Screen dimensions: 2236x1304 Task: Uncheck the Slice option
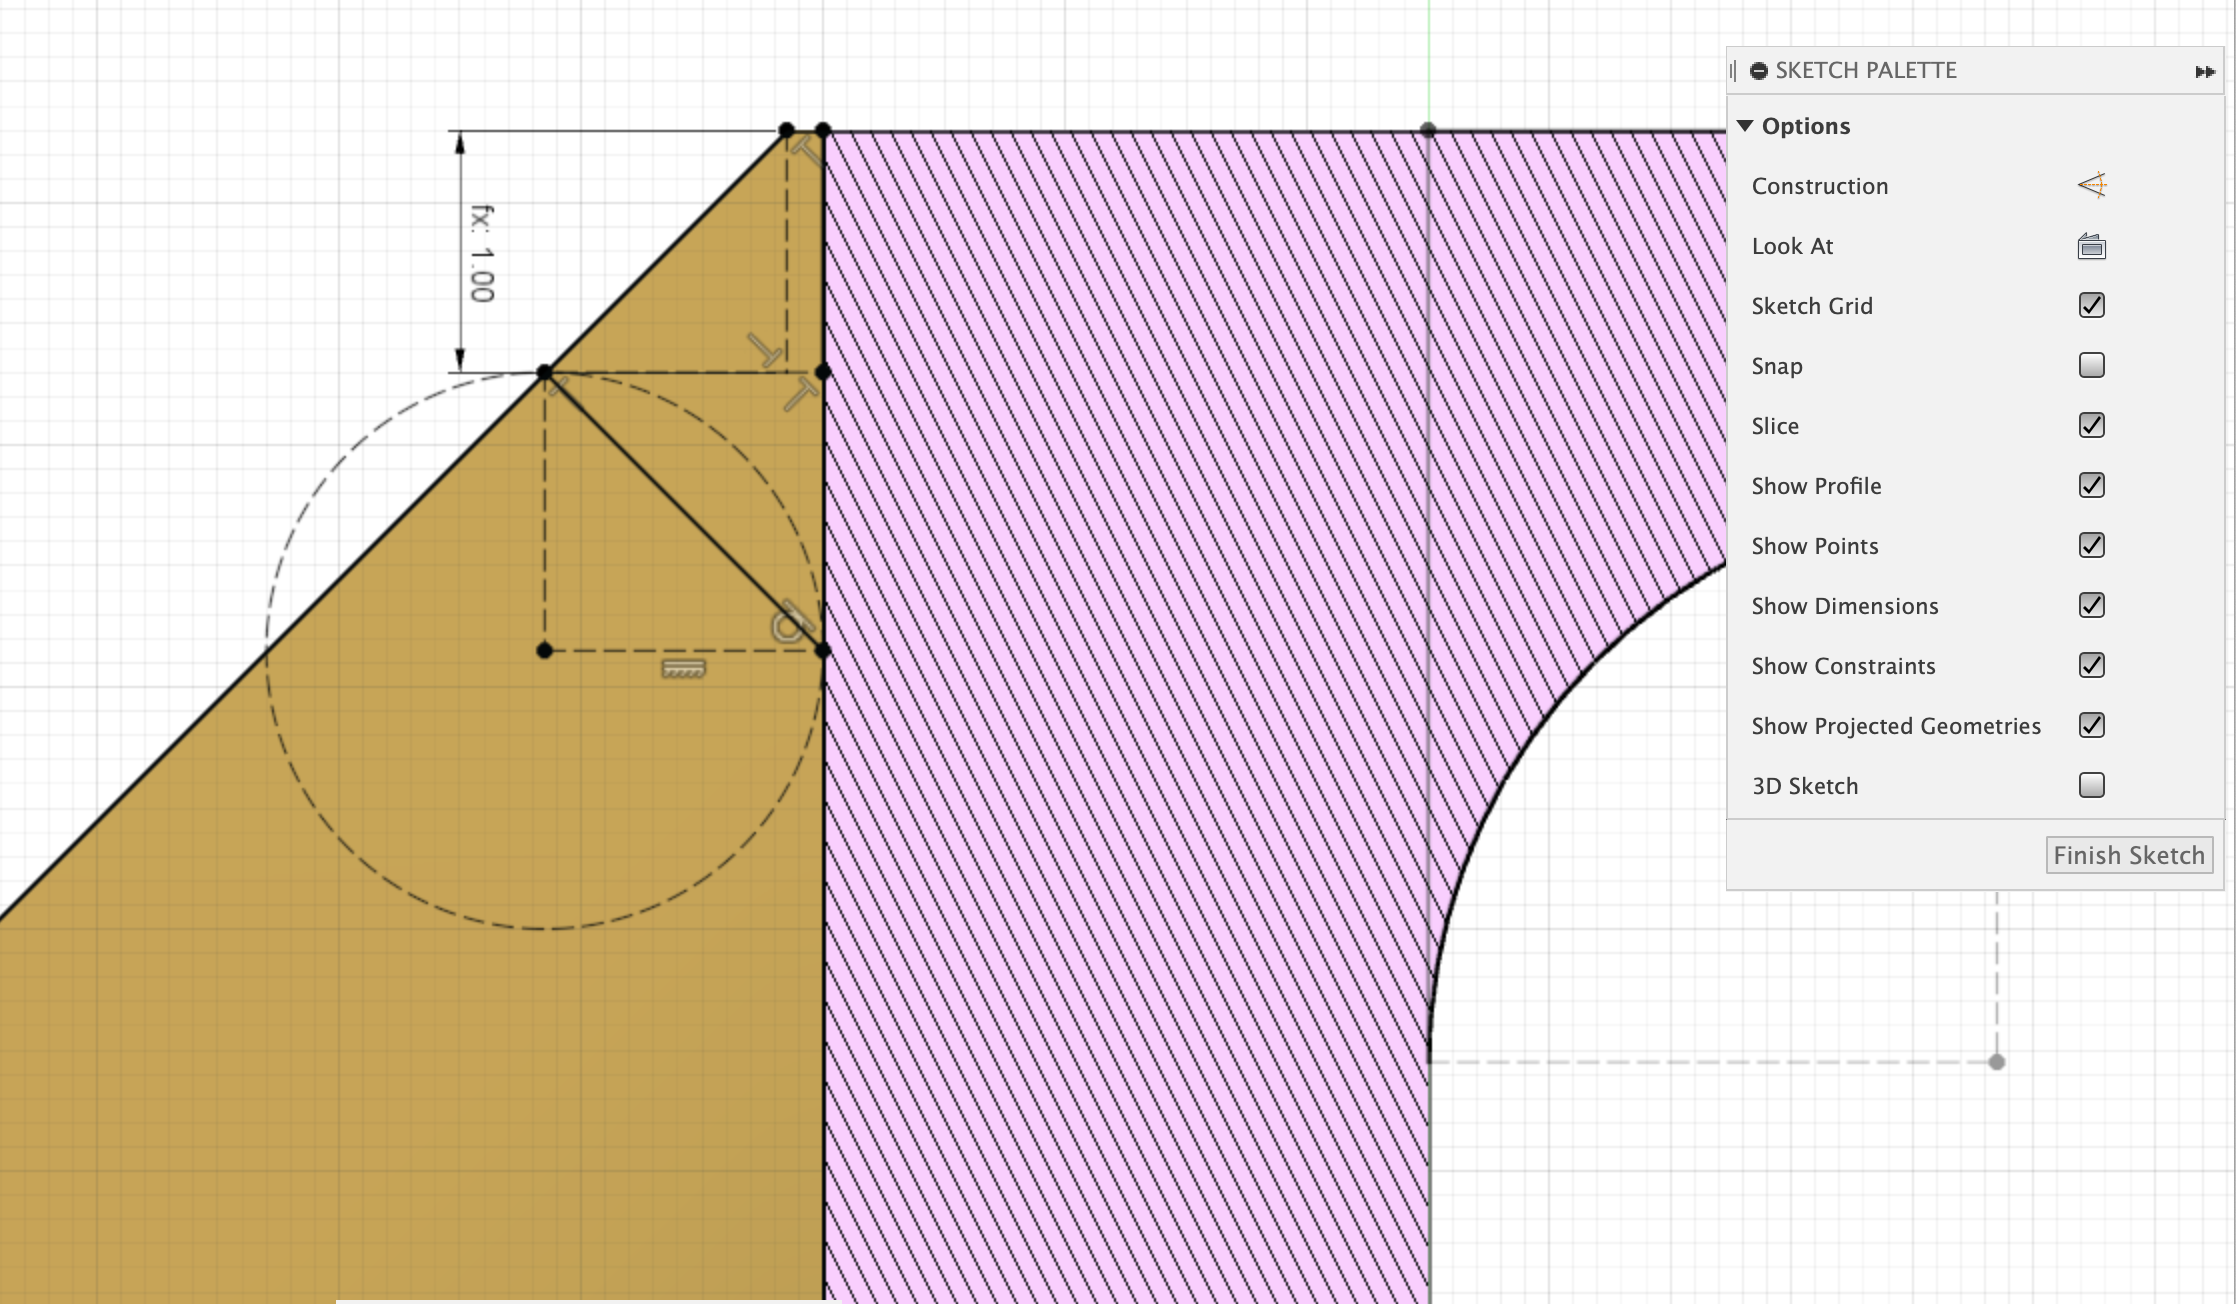point(2092,425)
